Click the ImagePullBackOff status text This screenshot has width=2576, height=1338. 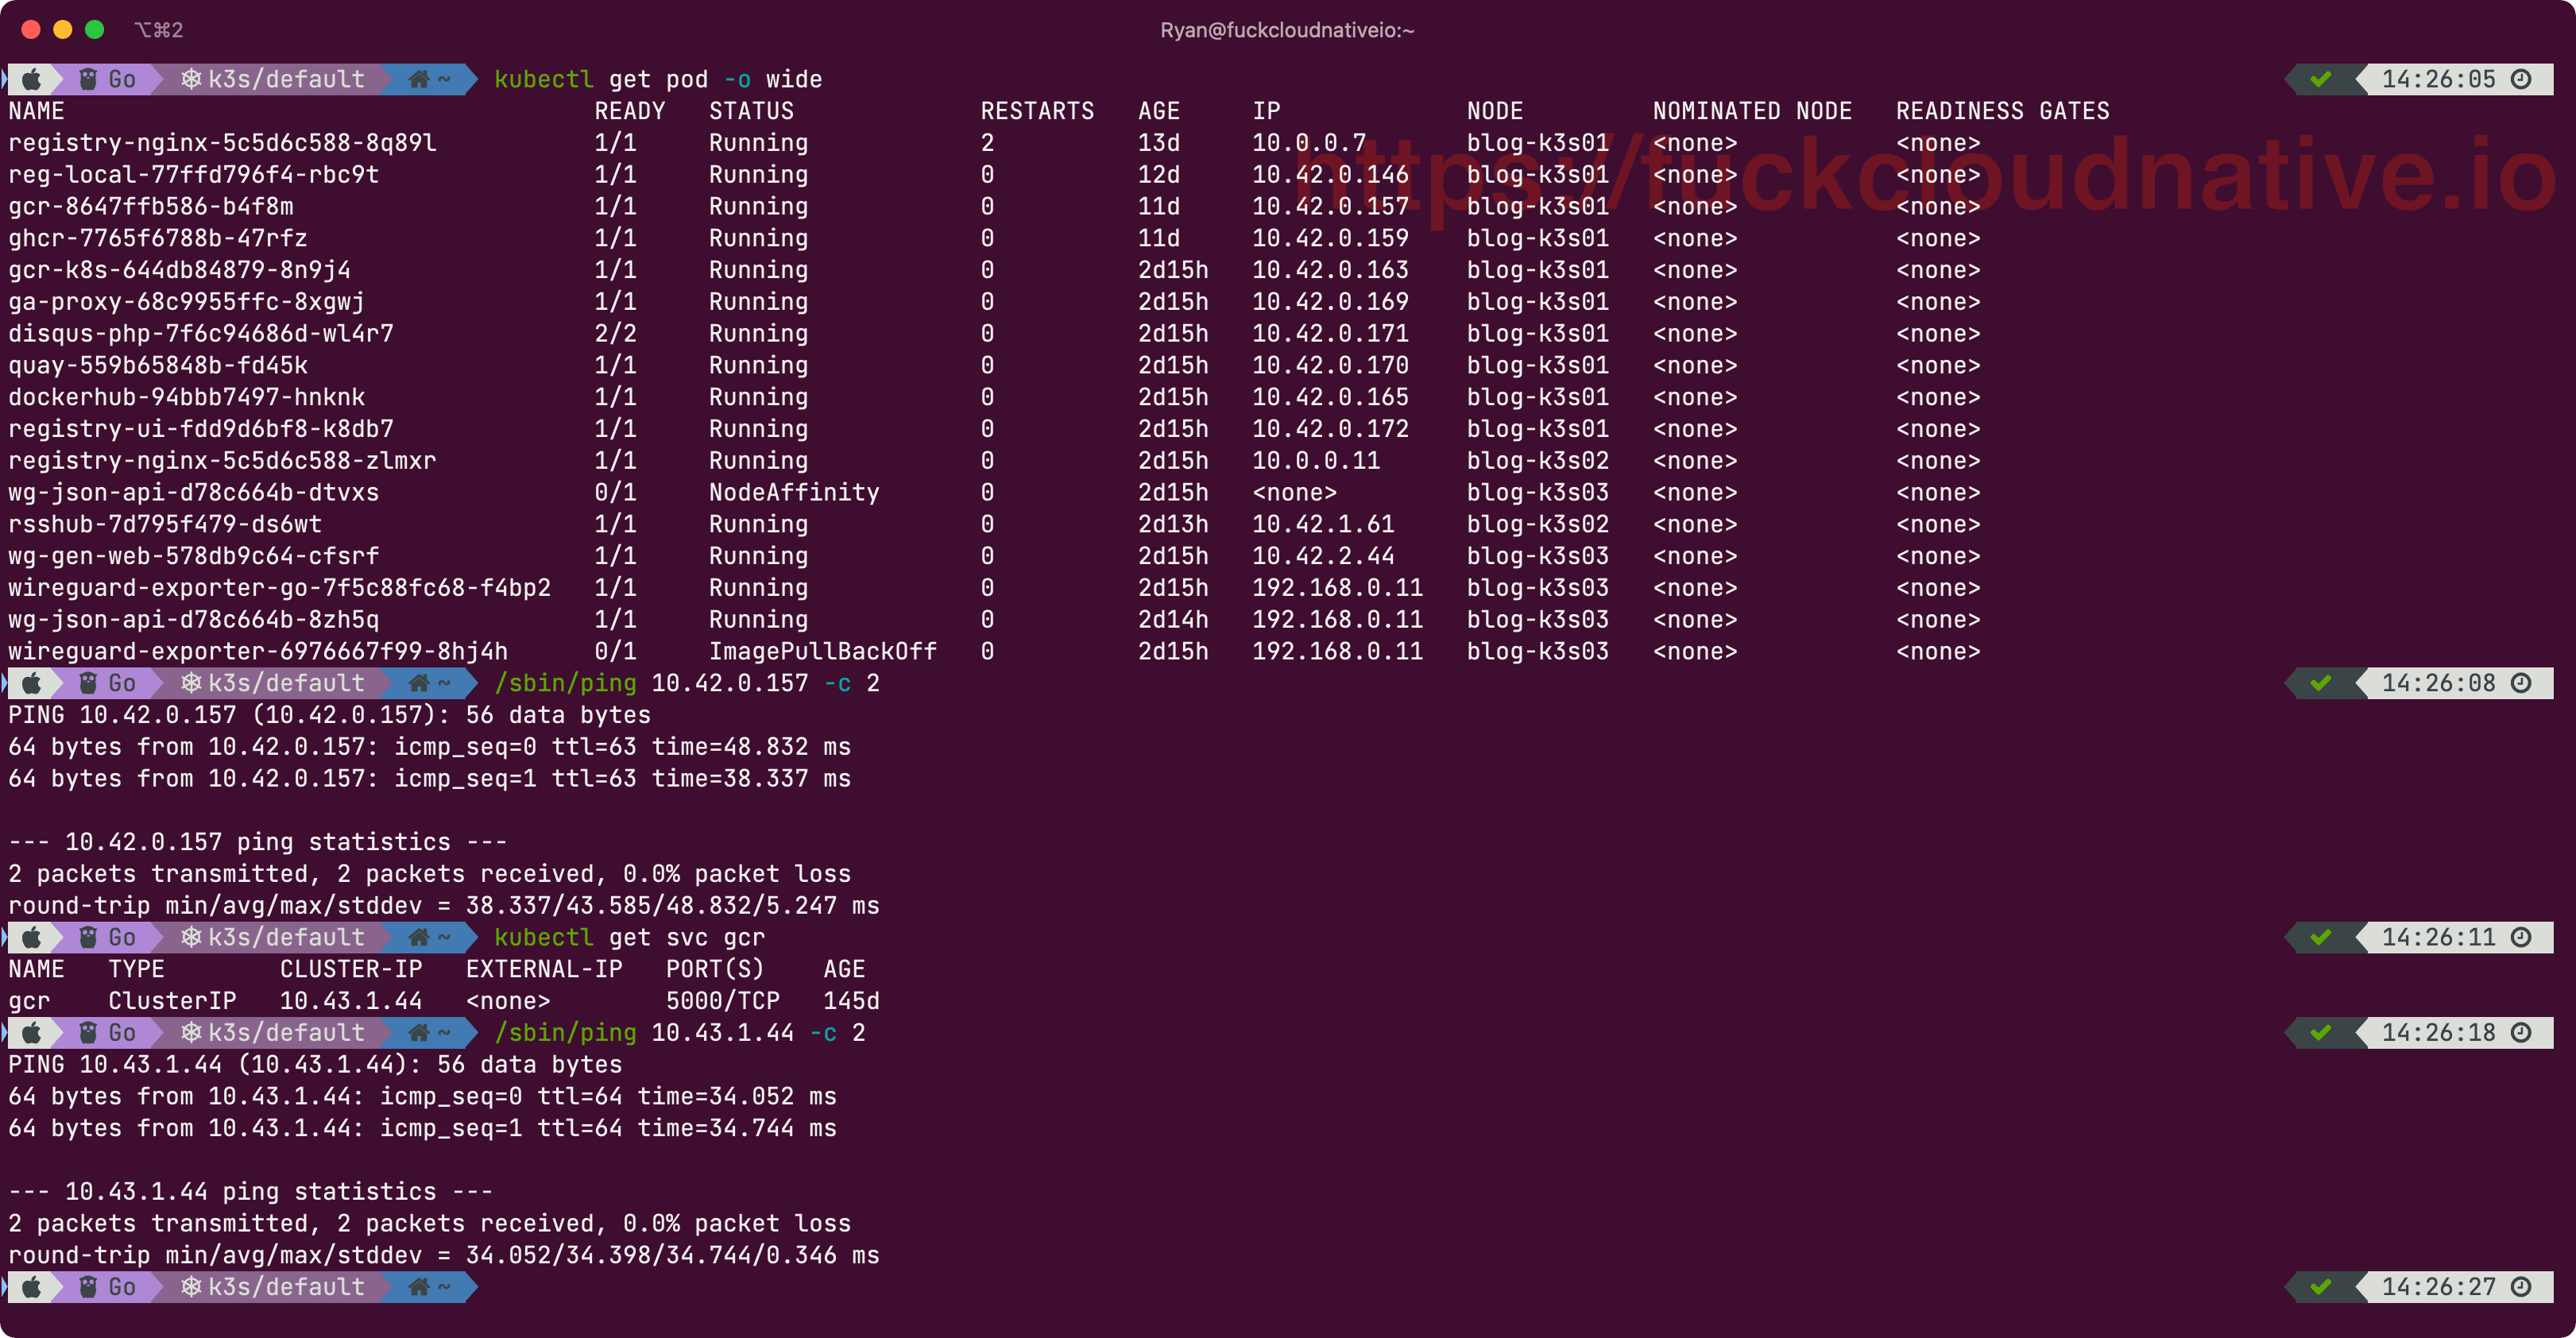pos(823,652)
